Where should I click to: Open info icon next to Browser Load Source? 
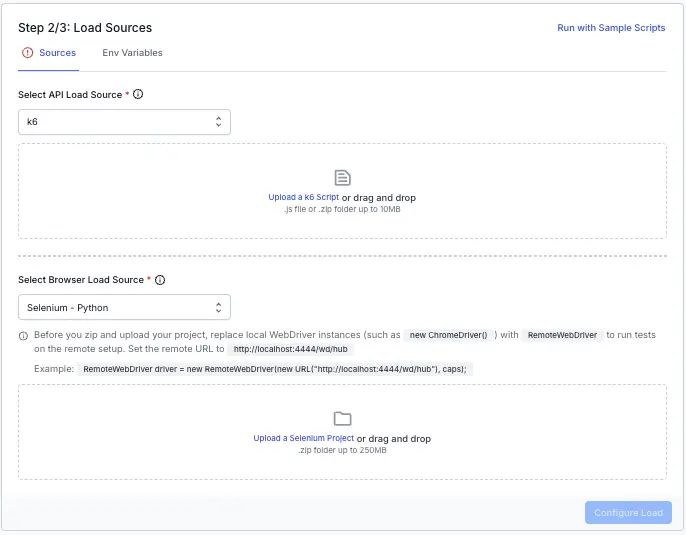[x=160, y=280]
